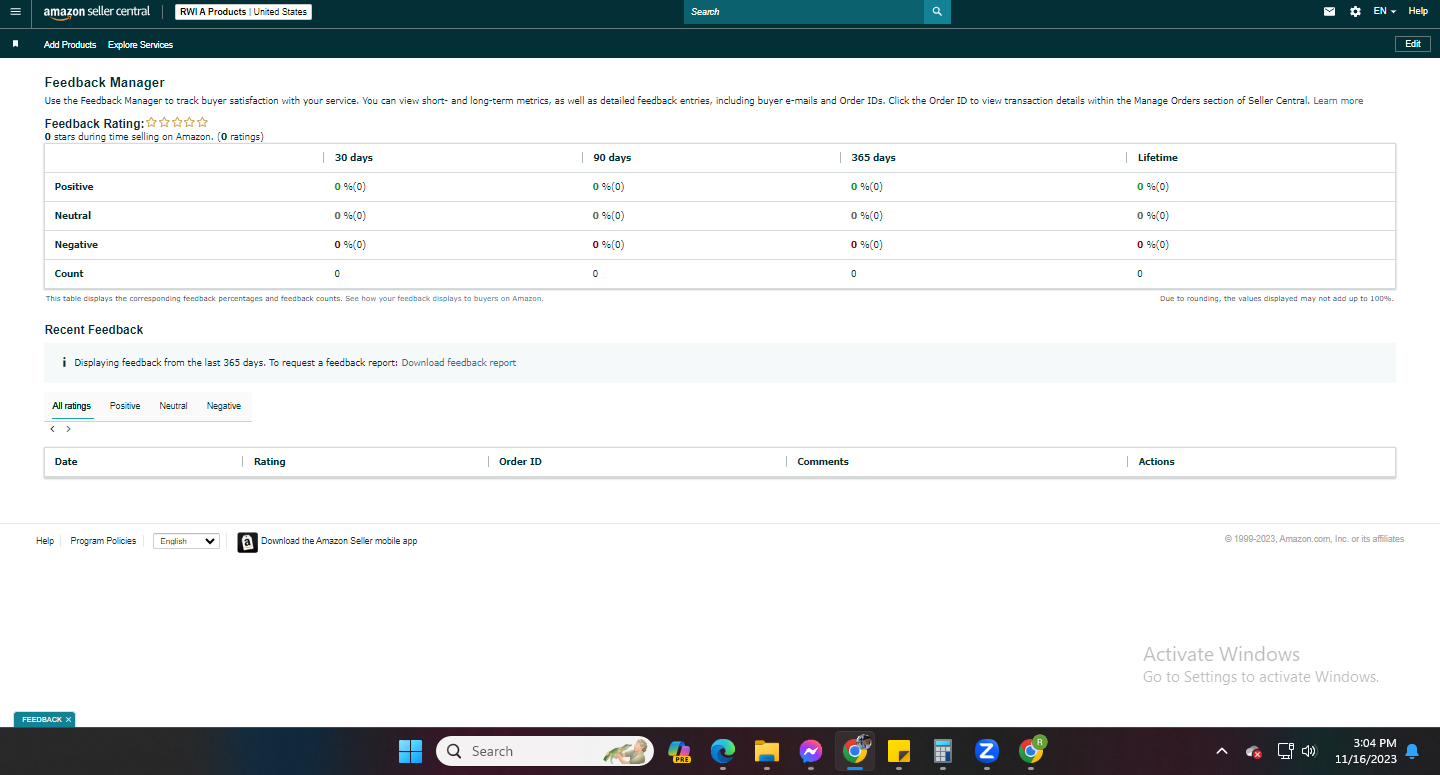Click the Rating column header

269,462
